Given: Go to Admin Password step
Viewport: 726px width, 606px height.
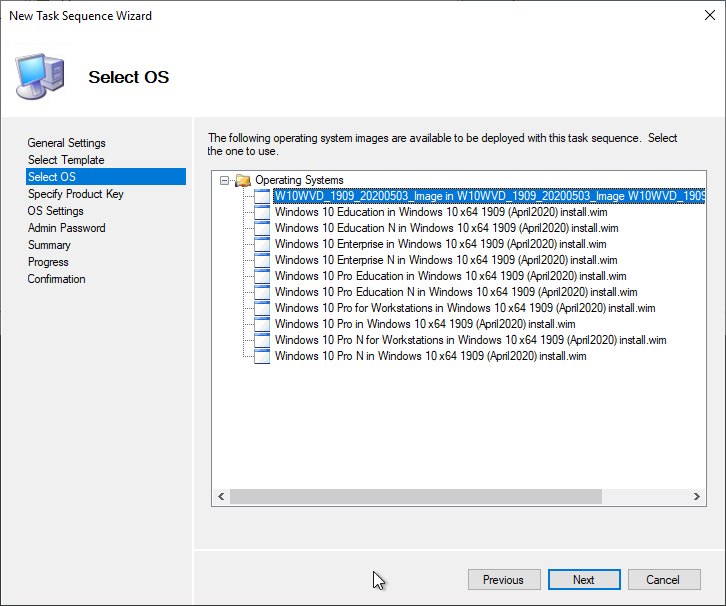Looking at the screenshot, I should pos(66,228).
